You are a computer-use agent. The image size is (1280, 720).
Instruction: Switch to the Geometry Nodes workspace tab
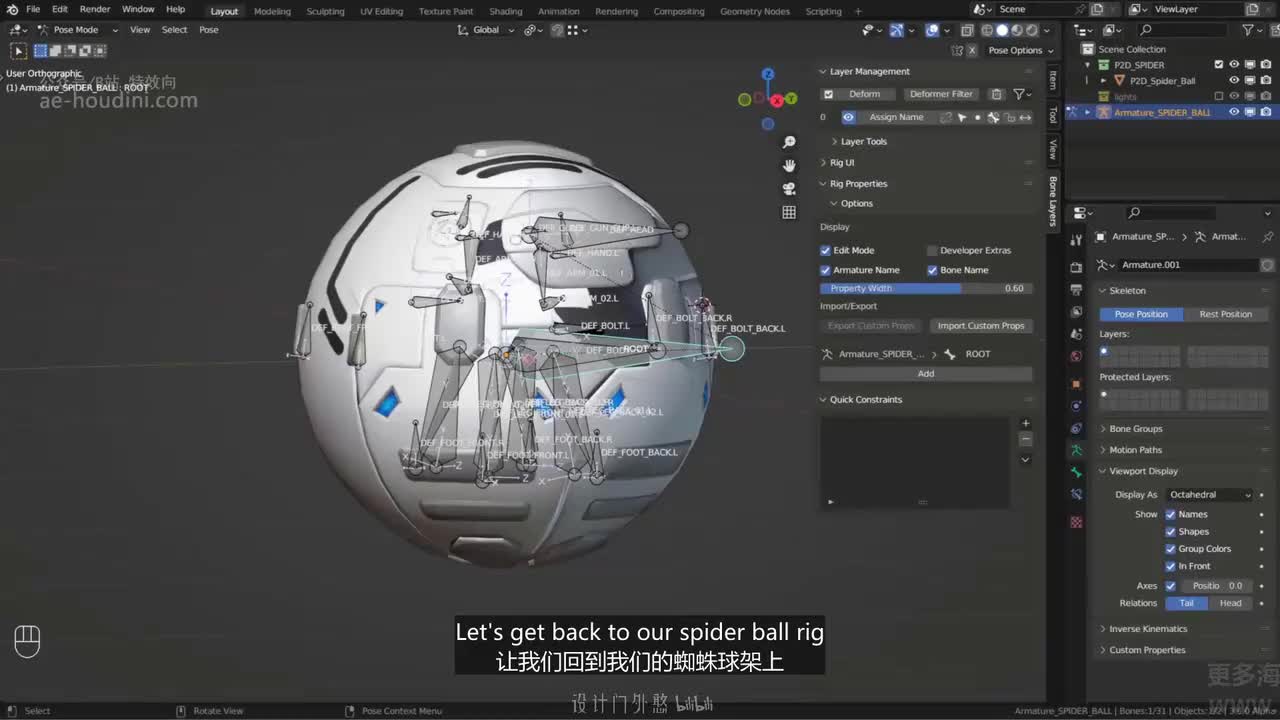tap(754, 11)
